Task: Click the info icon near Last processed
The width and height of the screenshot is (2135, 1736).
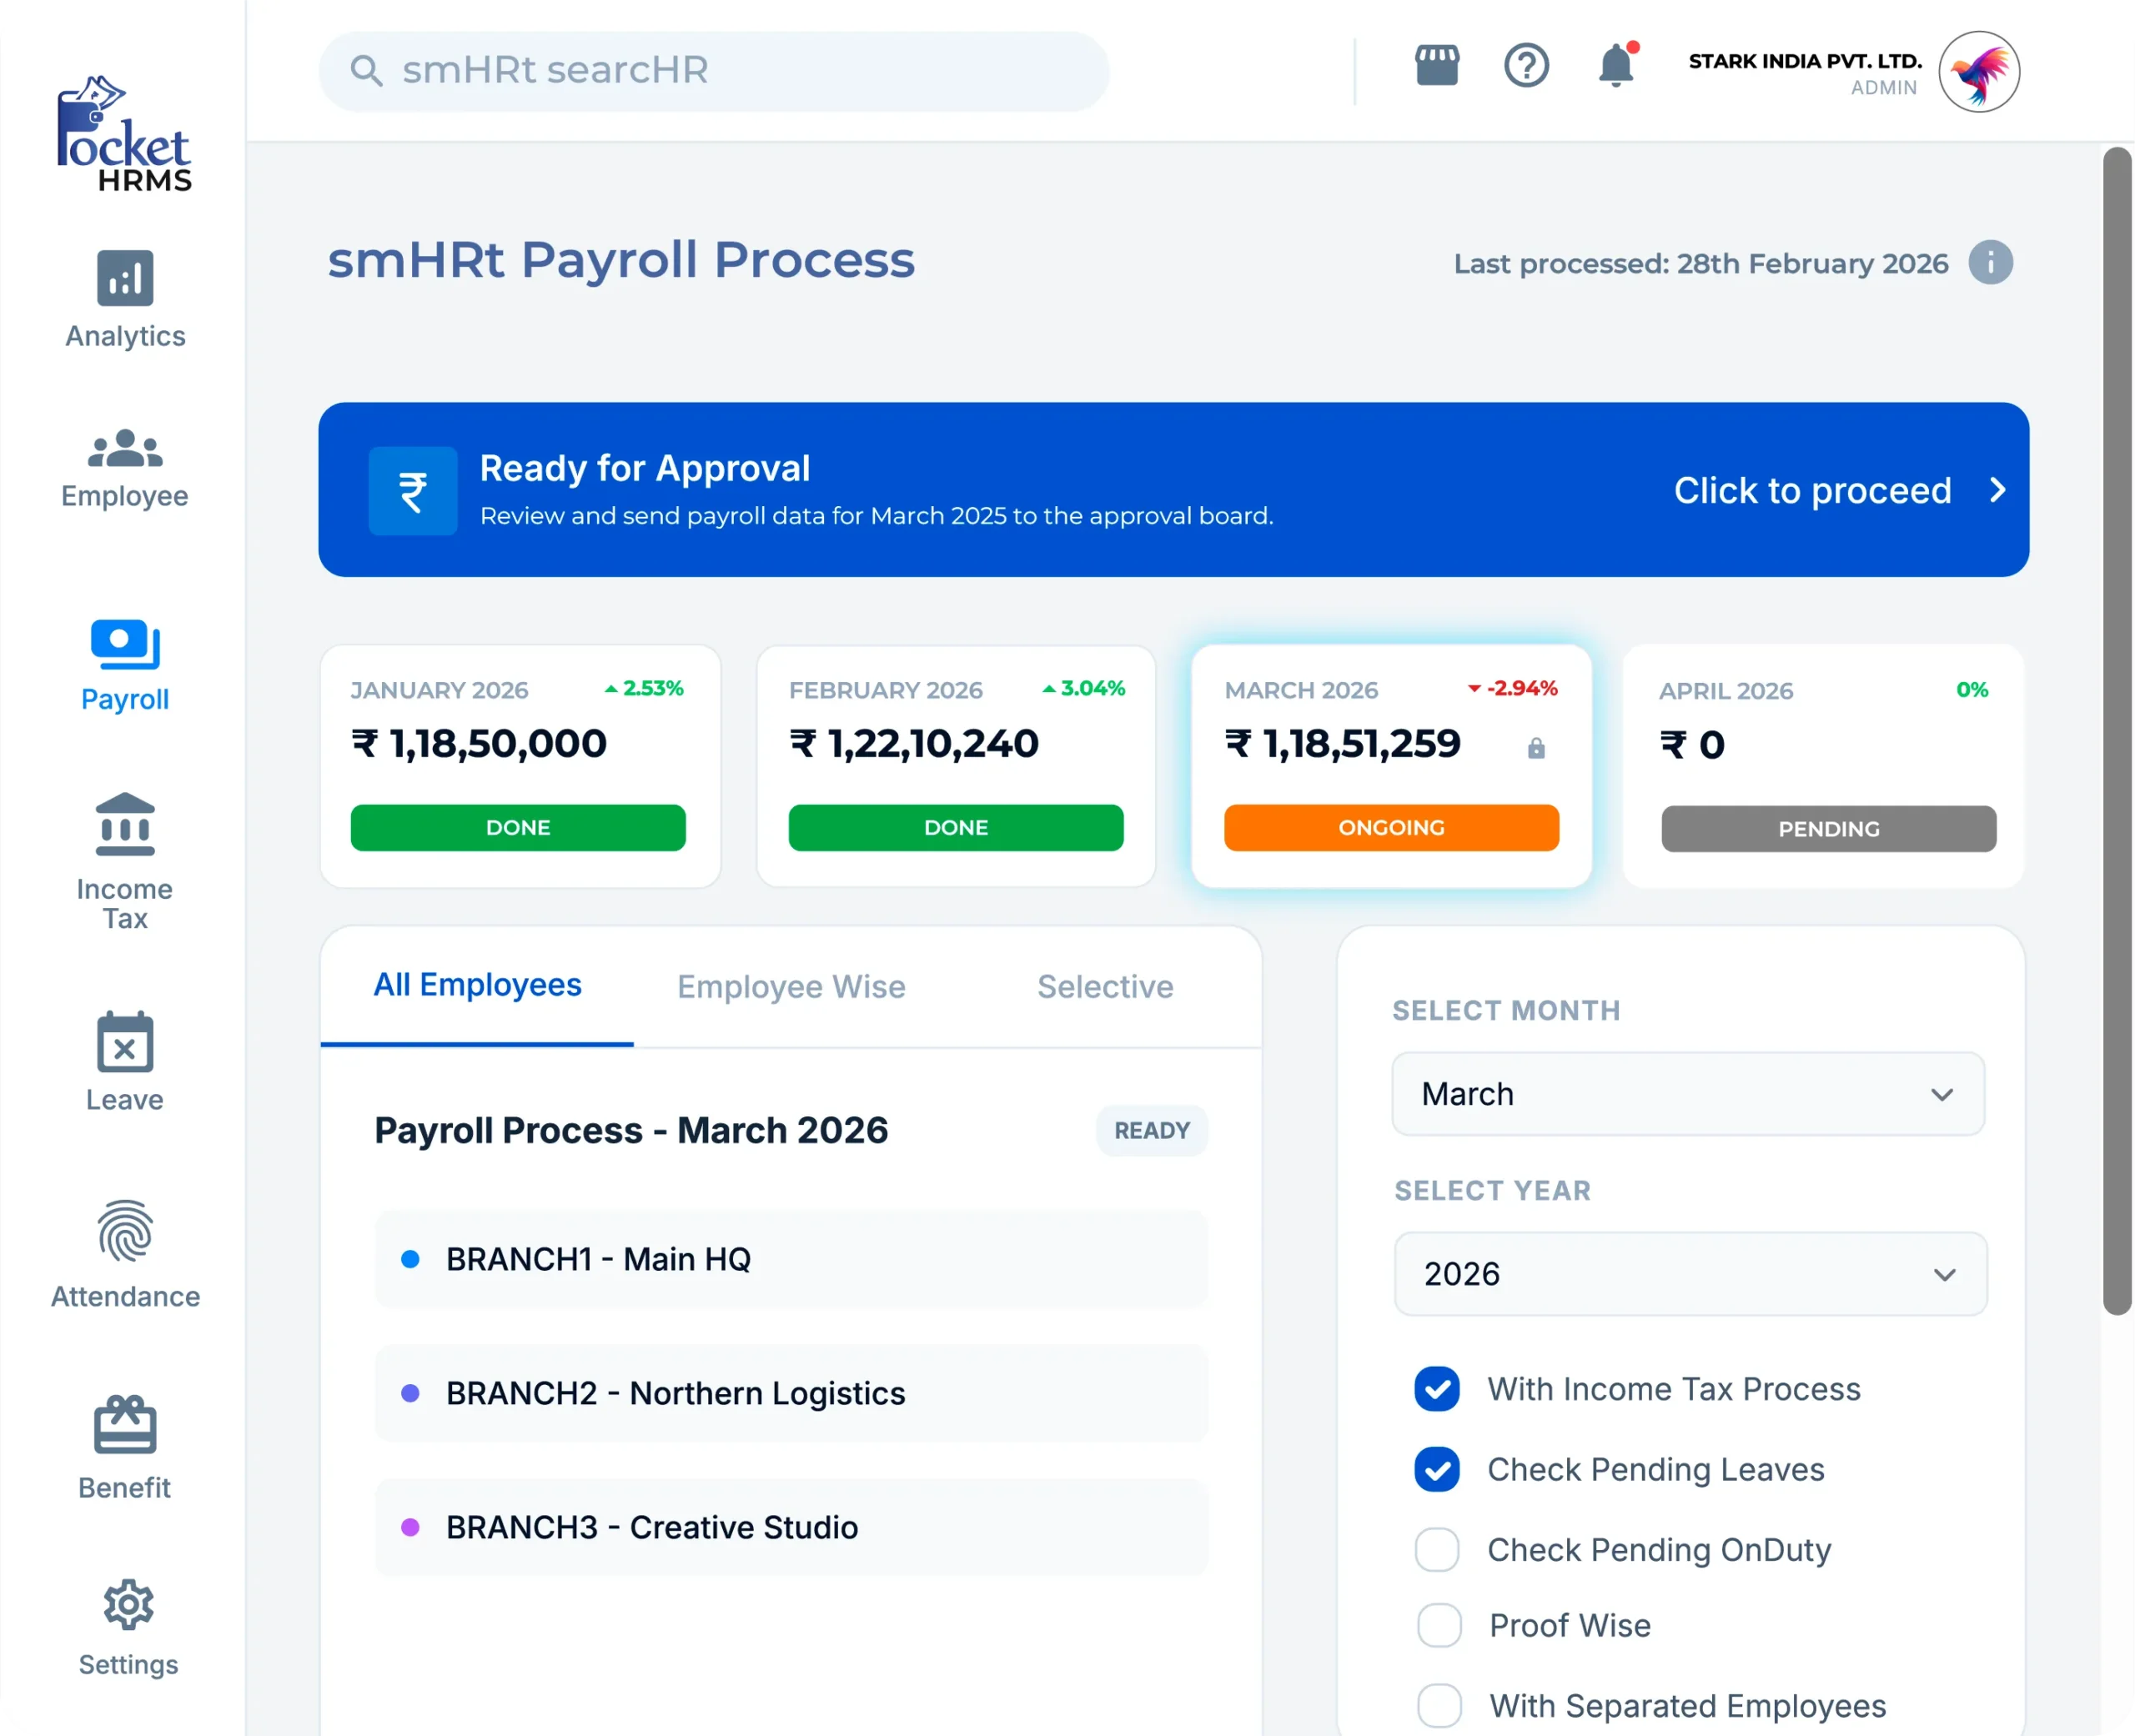Action: coord(1990,263)
